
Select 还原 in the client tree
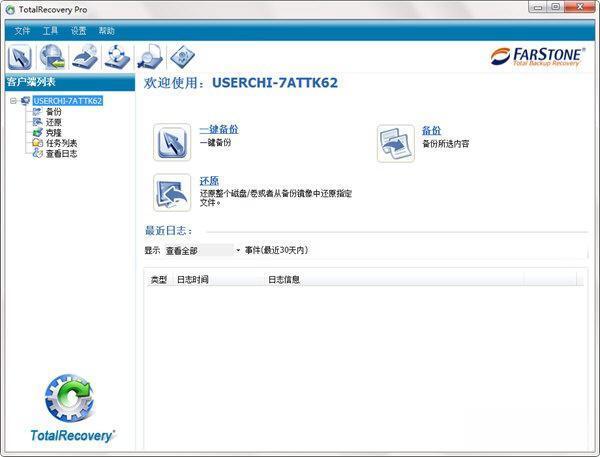(x=54, y=122)
